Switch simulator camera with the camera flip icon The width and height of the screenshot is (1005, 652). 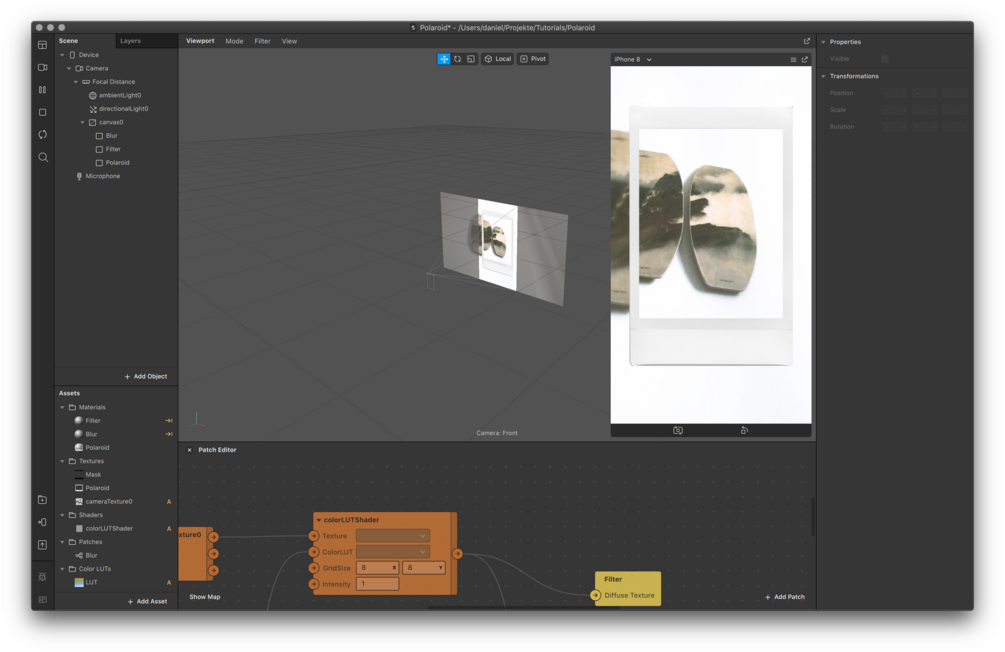[677, 431]
